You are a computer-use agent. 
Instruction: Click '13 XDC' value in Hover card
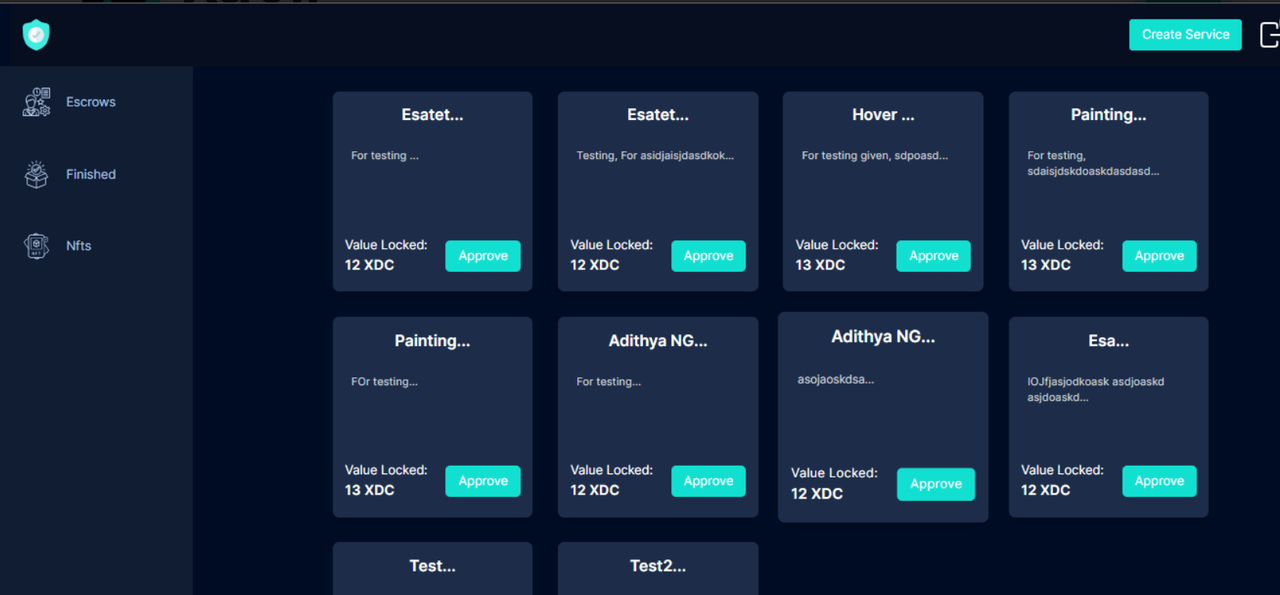(x=821, y=265)
